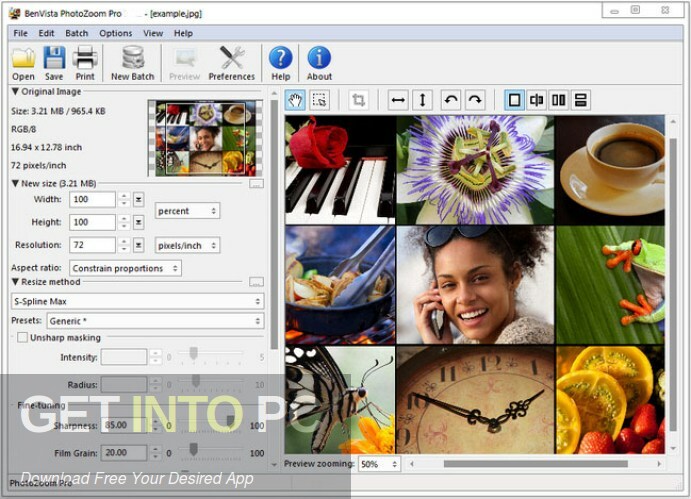
Task: Adjust the Sharpness slider
Action: point(230,421)
